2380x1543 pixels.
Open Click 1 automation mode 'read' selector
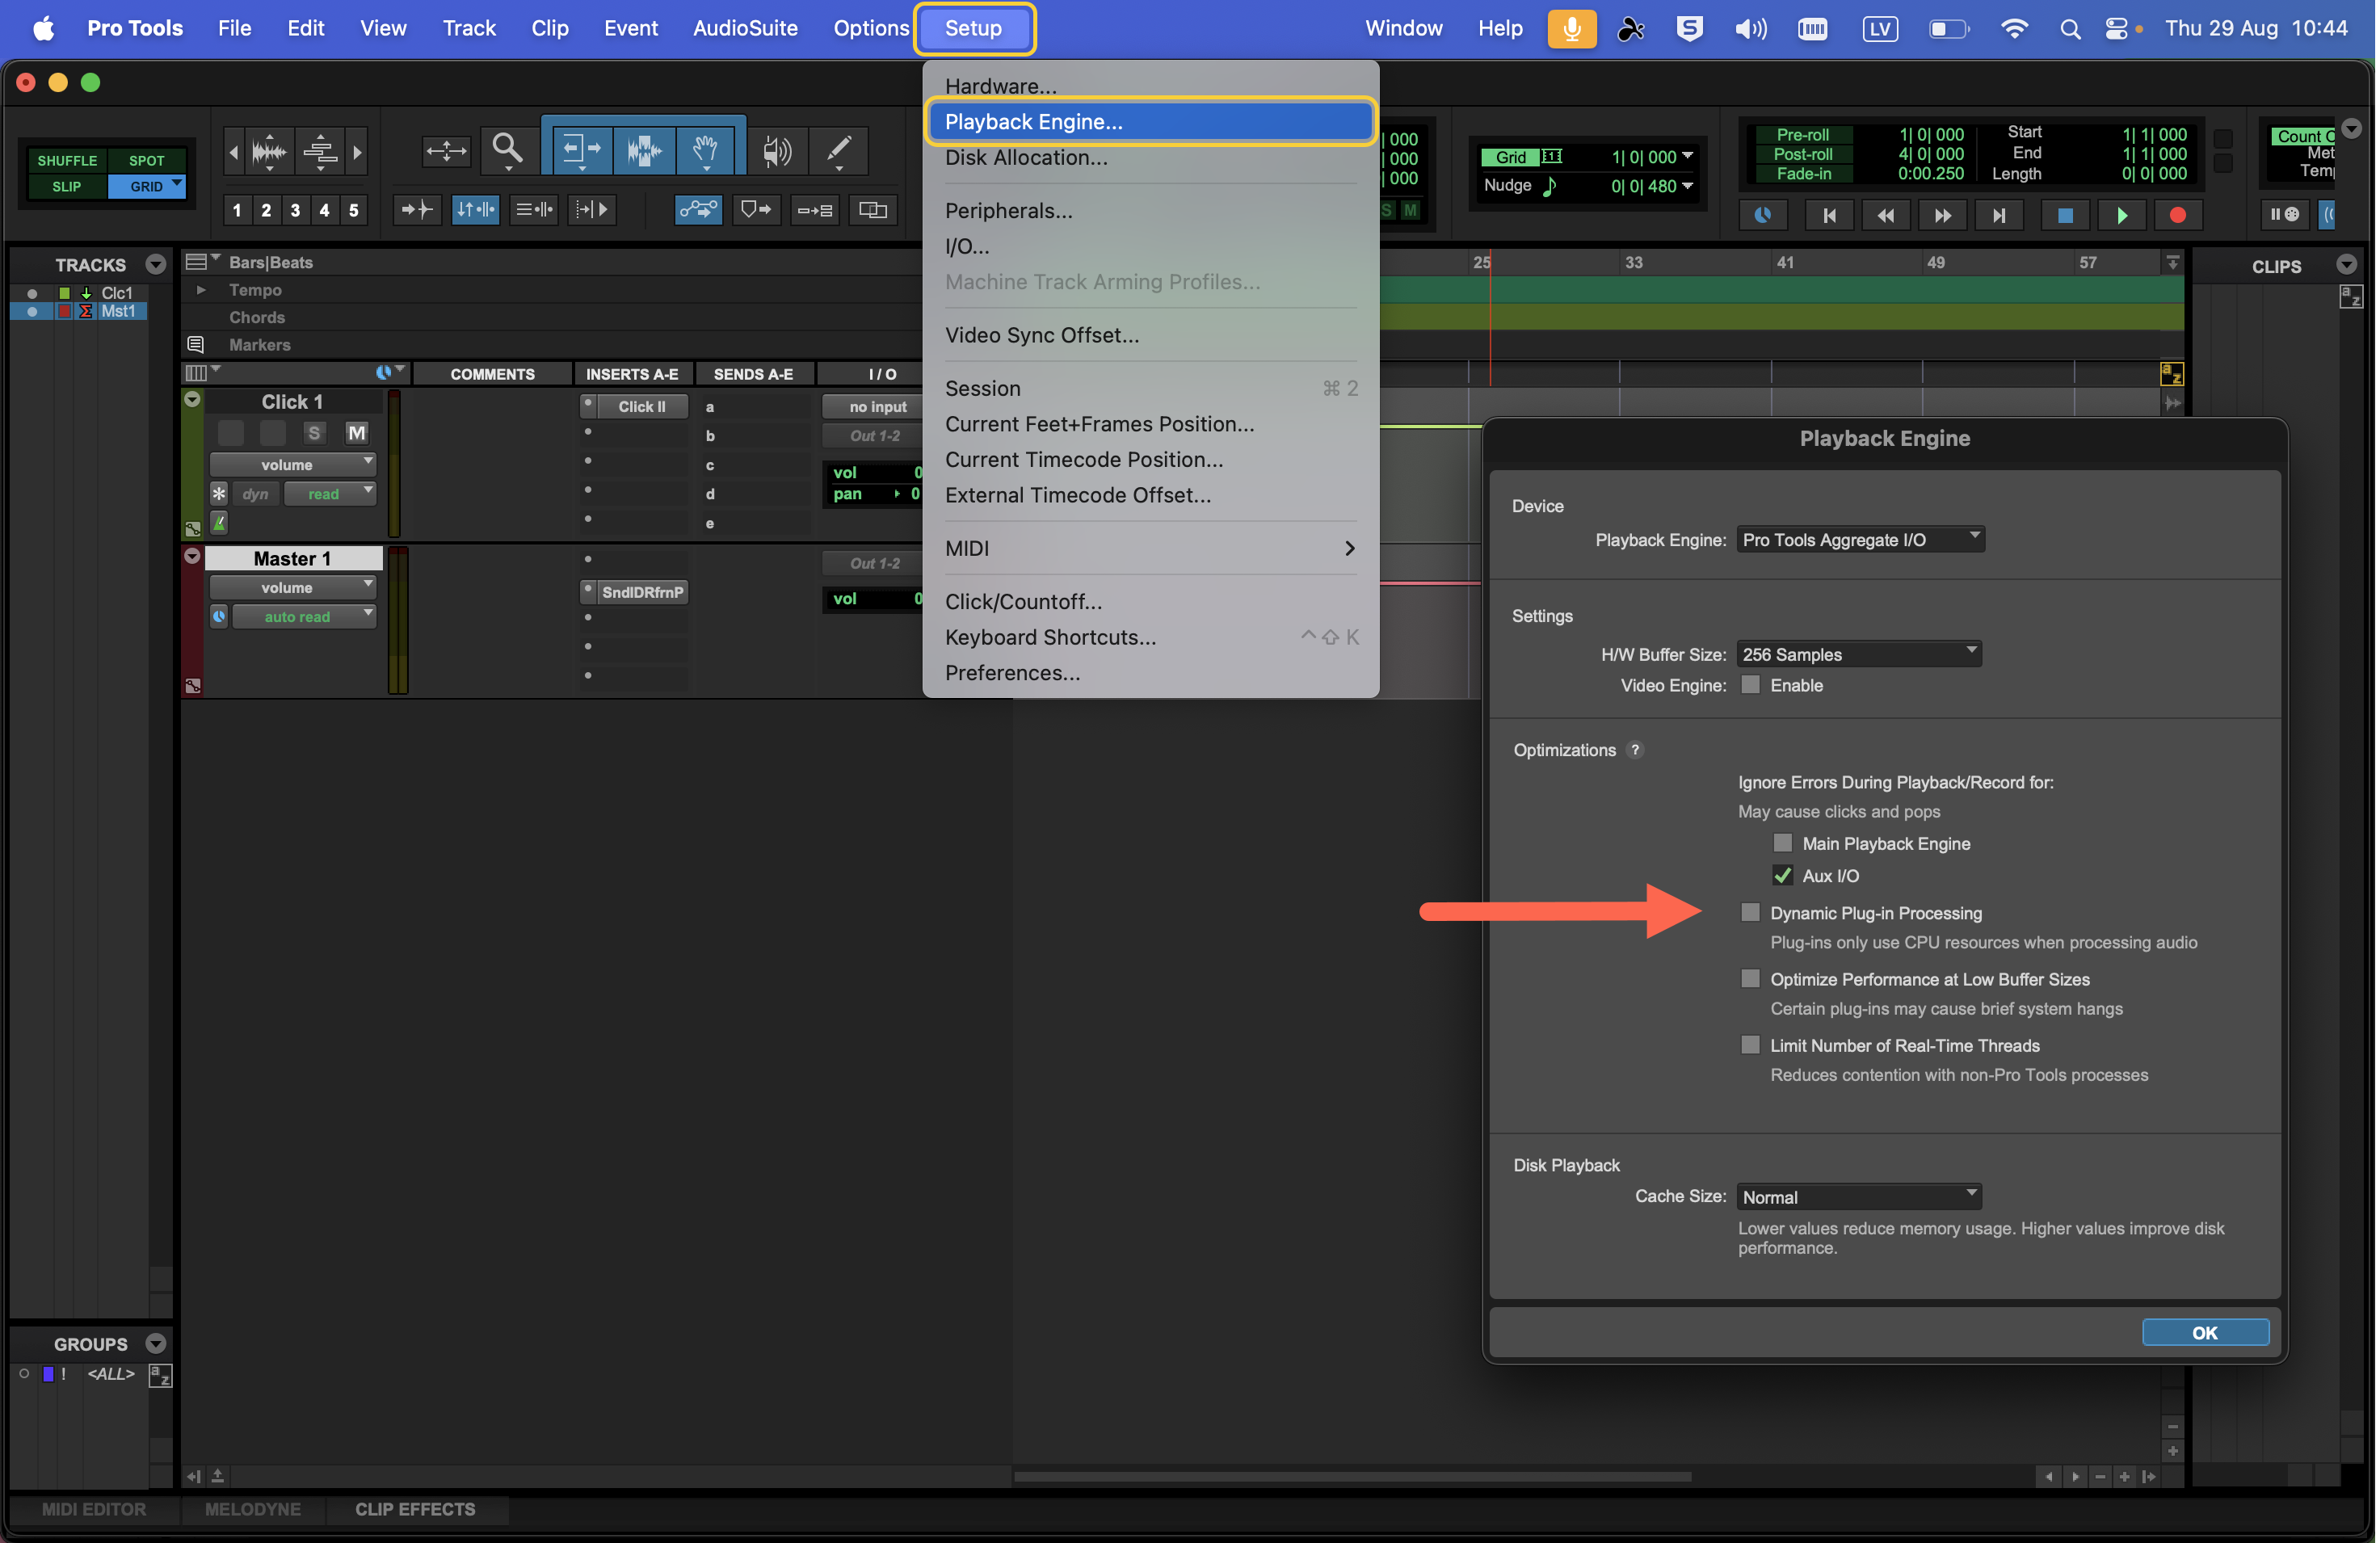pyautogui.click(x=330, y=493)
